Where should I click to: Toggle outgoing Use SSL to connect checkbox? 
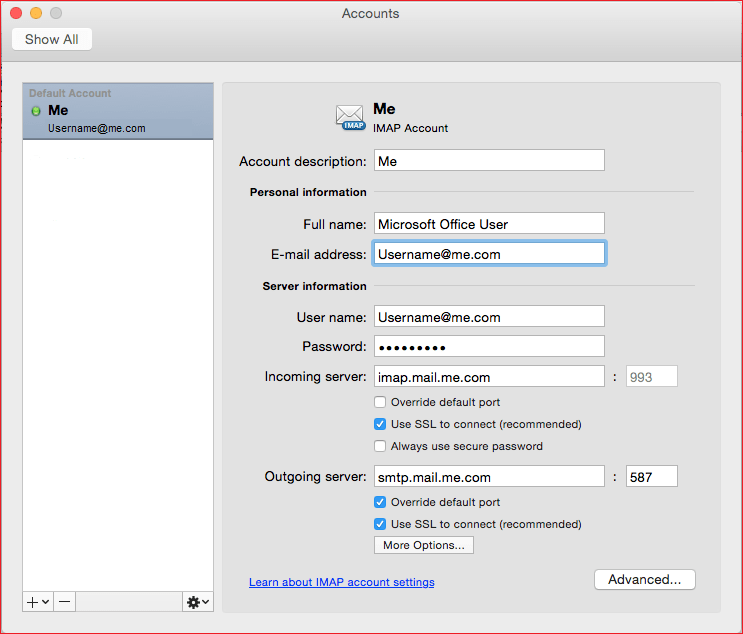(x=380, y=524)
